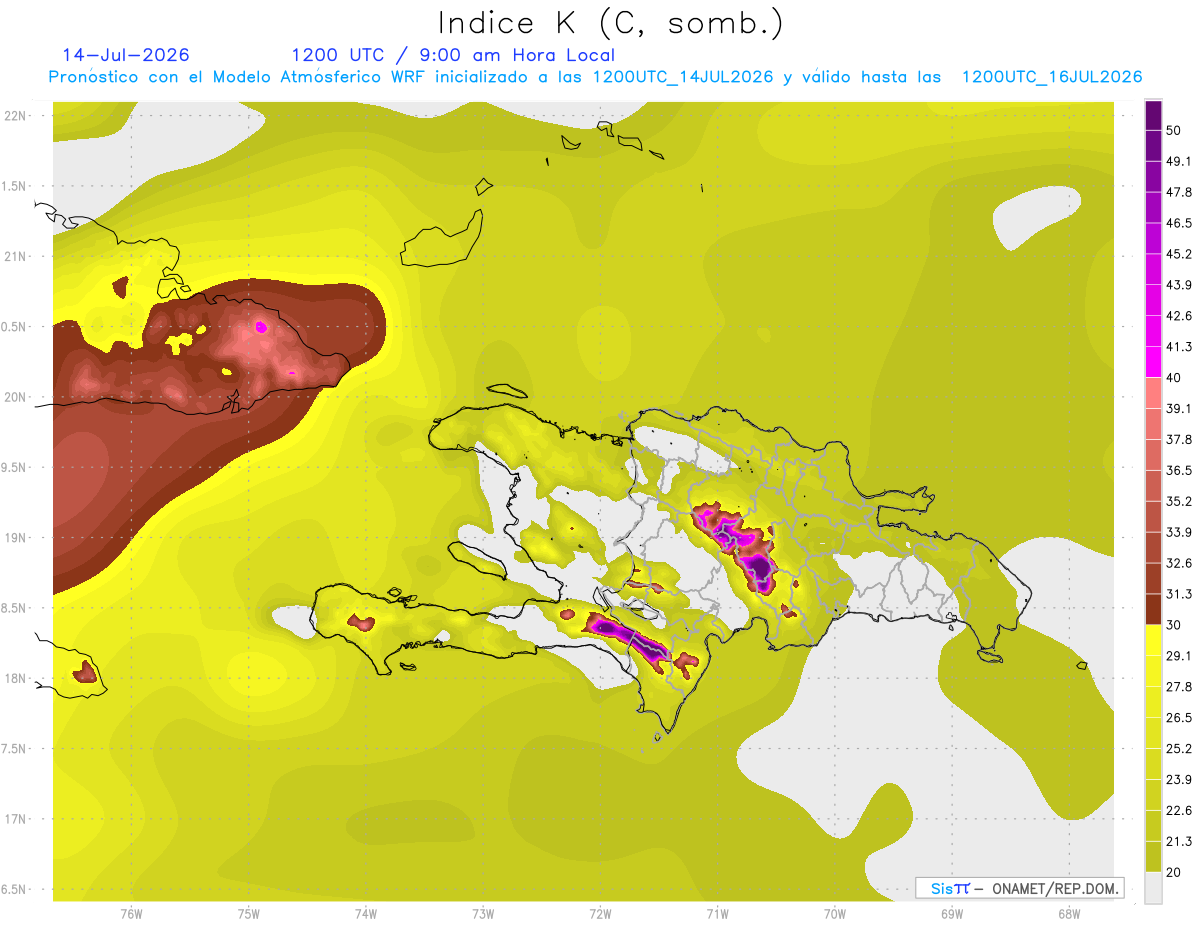
Task: Click the legend value '39.1'
Action: coord(1178,408)
